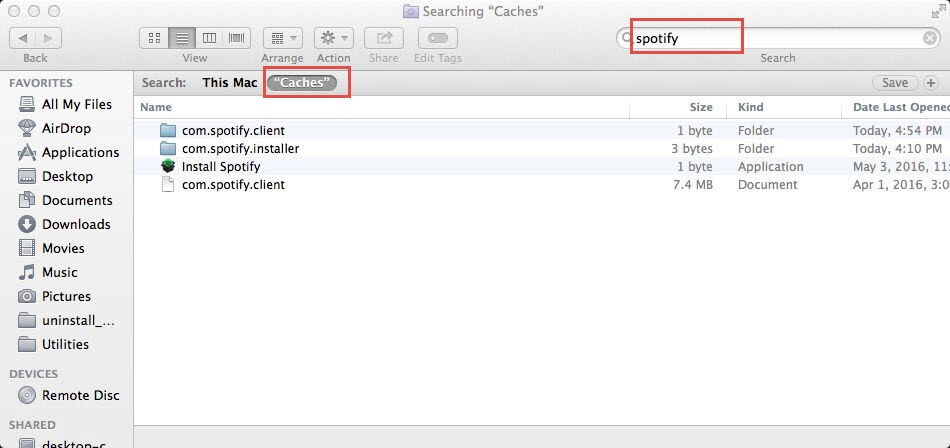Screen dimensions: 950x448
Task: Click the Today, 4:54 PM date cell
Action: 897,130
